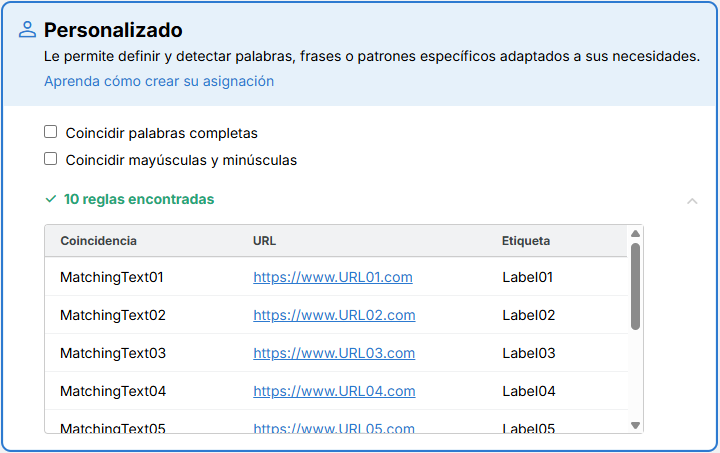The height and width of the screenshot is (453, 720).
Task: Click the Personalizado heading
Action: 113,30
